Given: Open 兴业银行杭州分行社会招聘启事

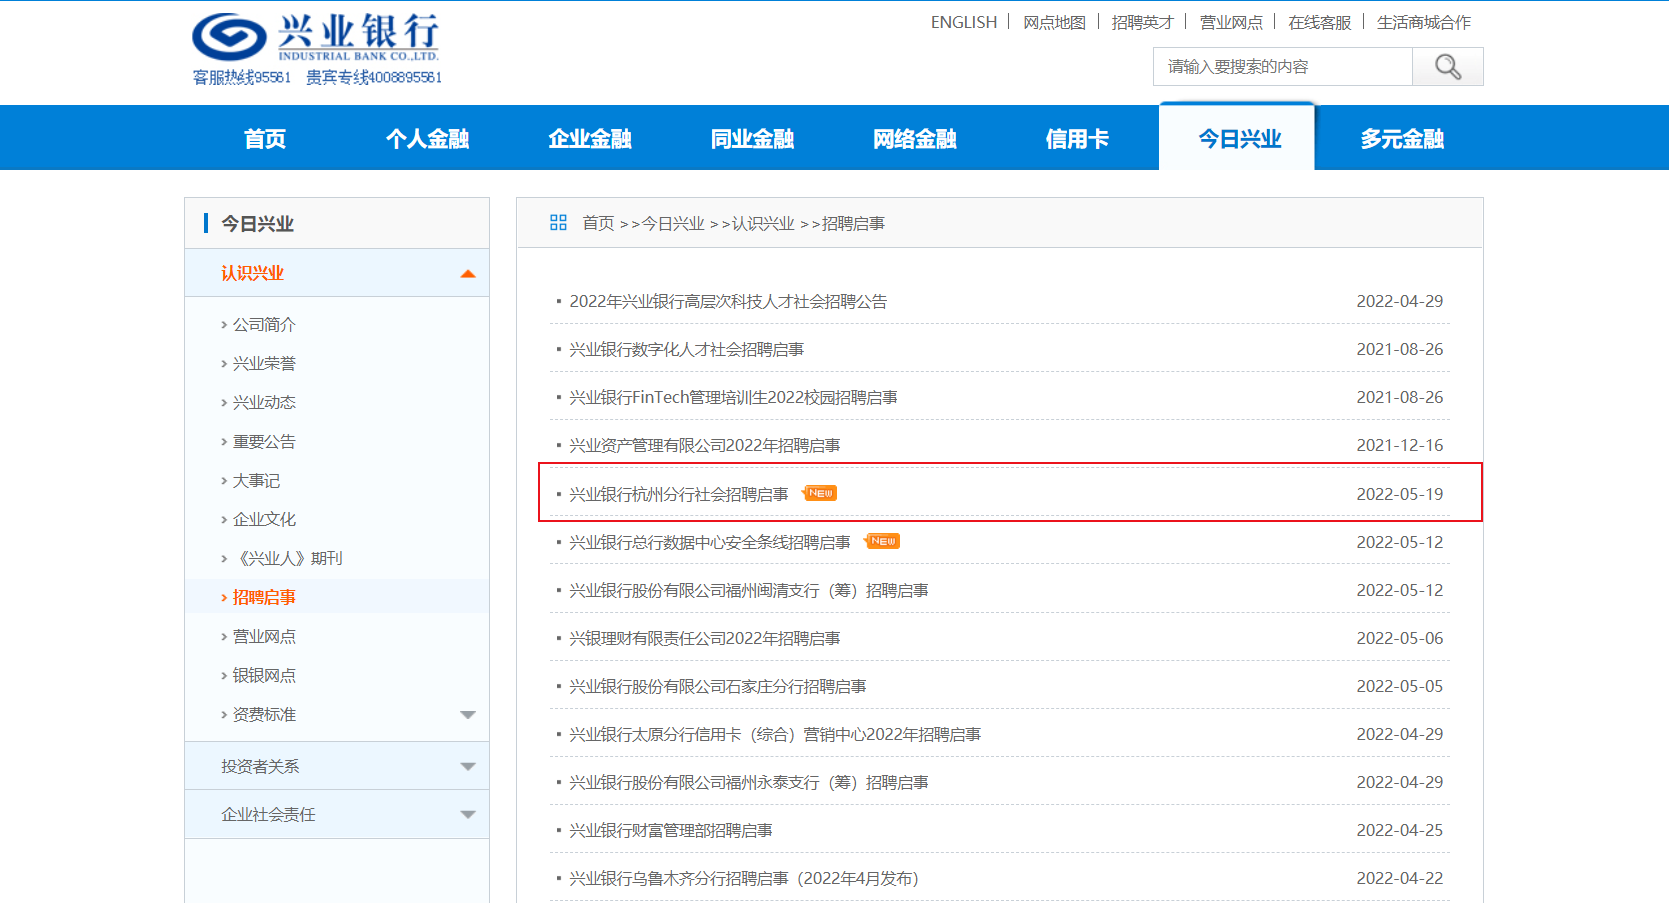Looking at the screenshot, I should (x=678, y=494).
